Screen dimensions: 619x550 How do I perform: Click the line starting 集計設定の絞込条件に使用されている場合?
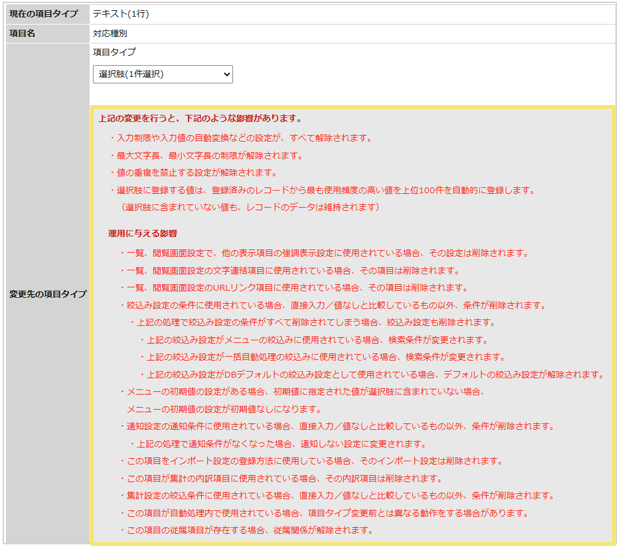click(337, 496)
